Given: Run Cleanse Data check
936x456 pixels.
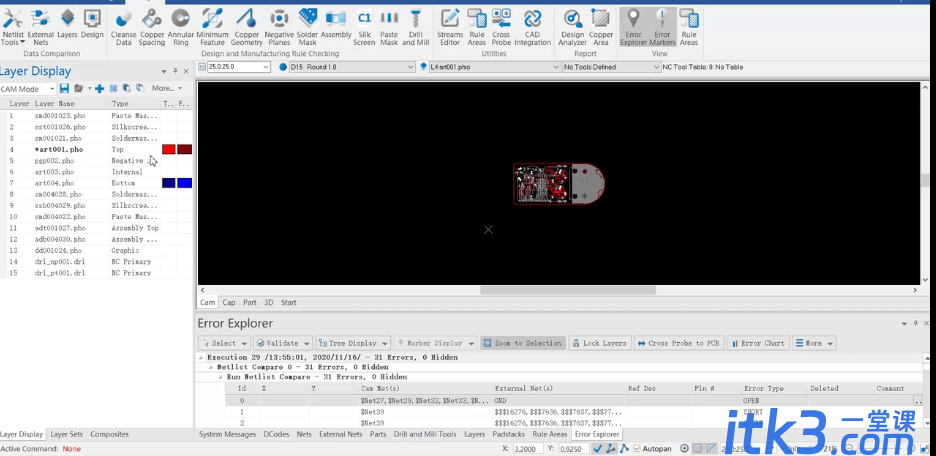Looking at the screenshot, I should click(x=124, y=27).
